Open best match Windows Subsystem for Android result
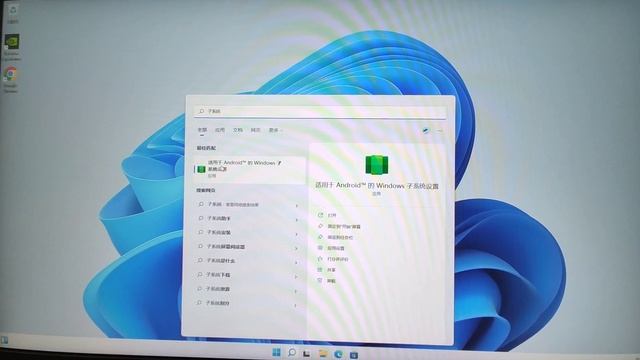 pos(249,169)
